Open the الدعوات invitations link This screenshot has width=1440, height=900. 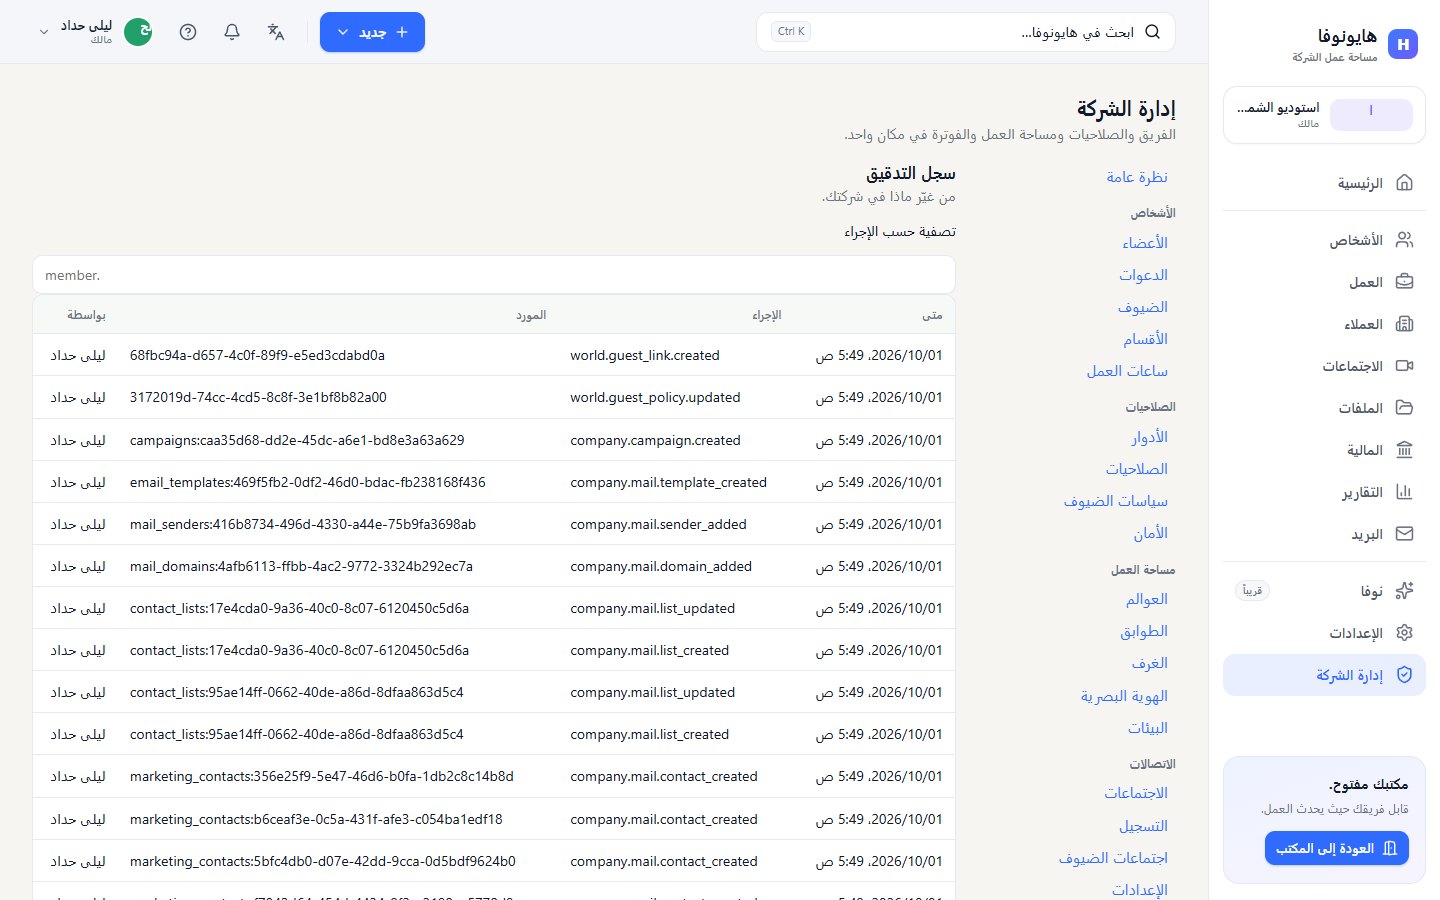[1144, 275]
